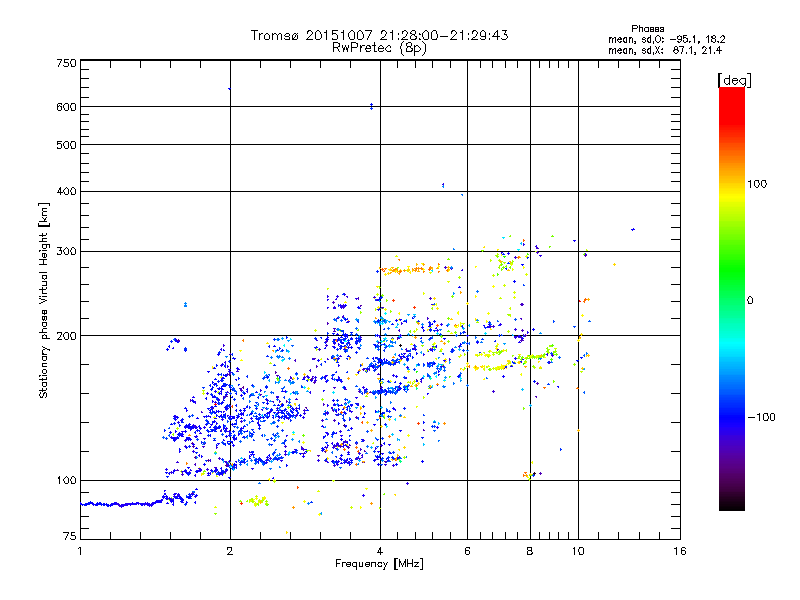The width and height of the screenshot is (800, 600).
Task: Click the colorbar tick label "0"
Action: click(750, 301)
